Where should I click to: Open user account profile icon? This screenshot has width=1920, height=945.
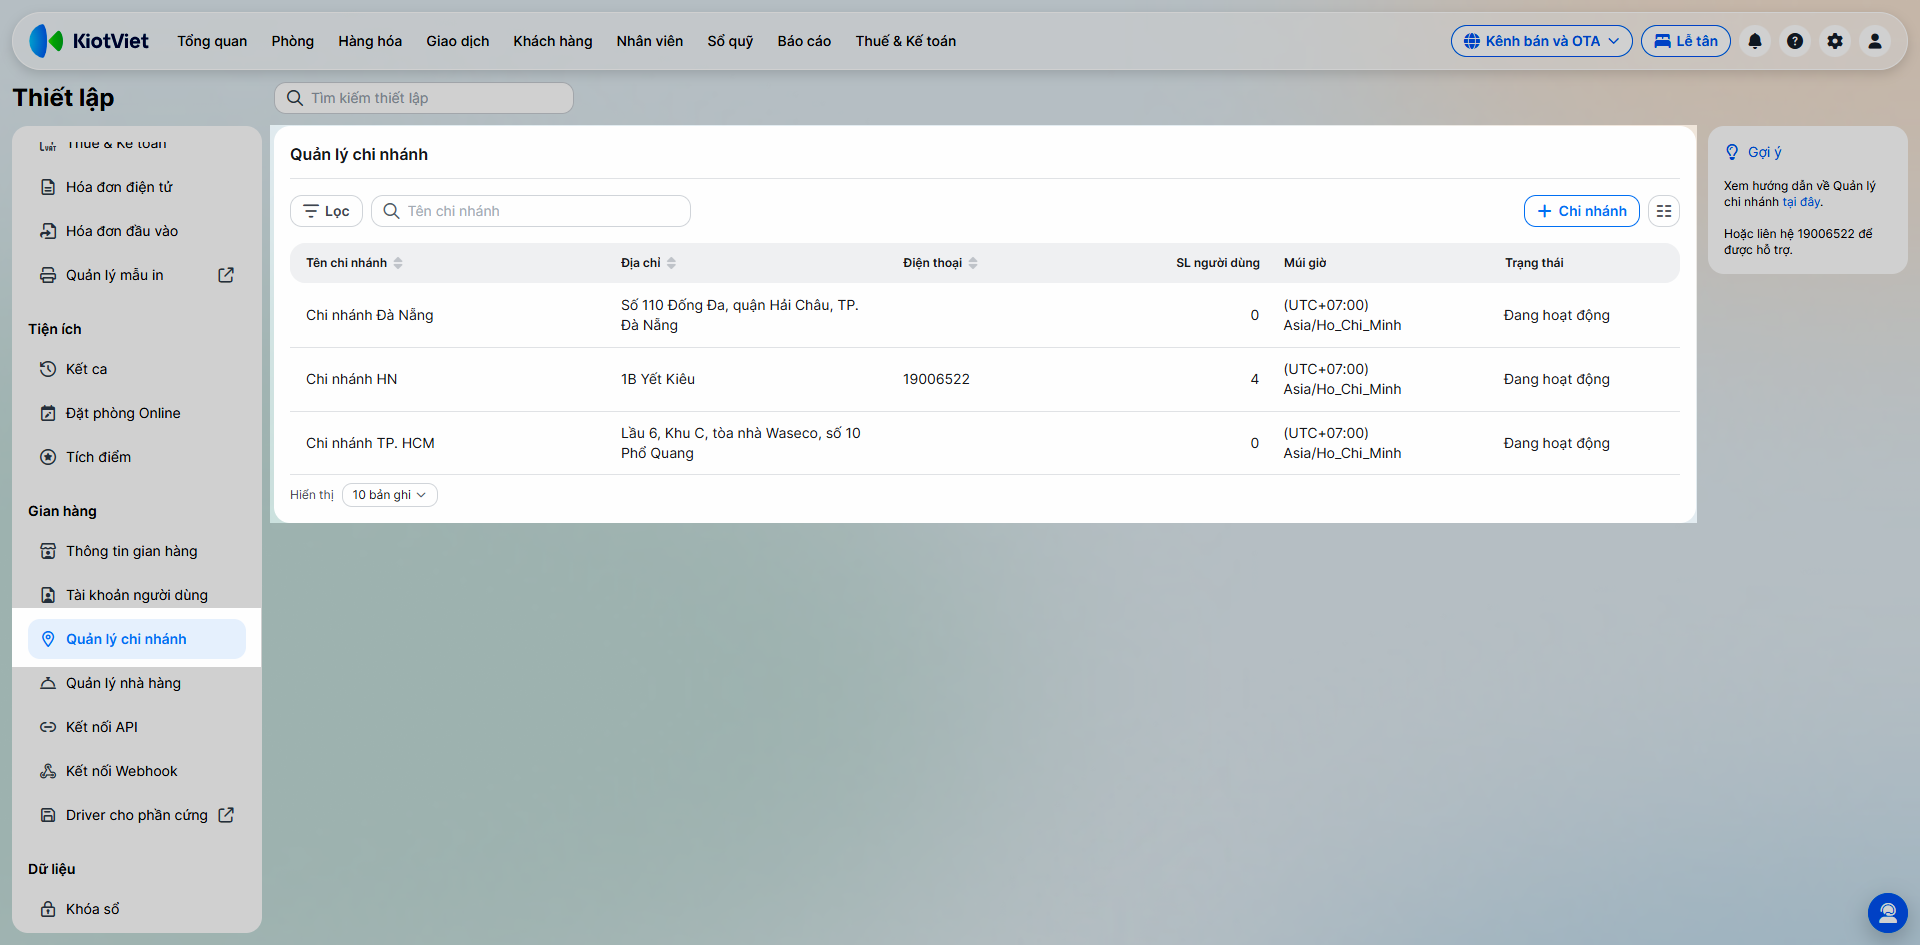[x=1875, y=41]
